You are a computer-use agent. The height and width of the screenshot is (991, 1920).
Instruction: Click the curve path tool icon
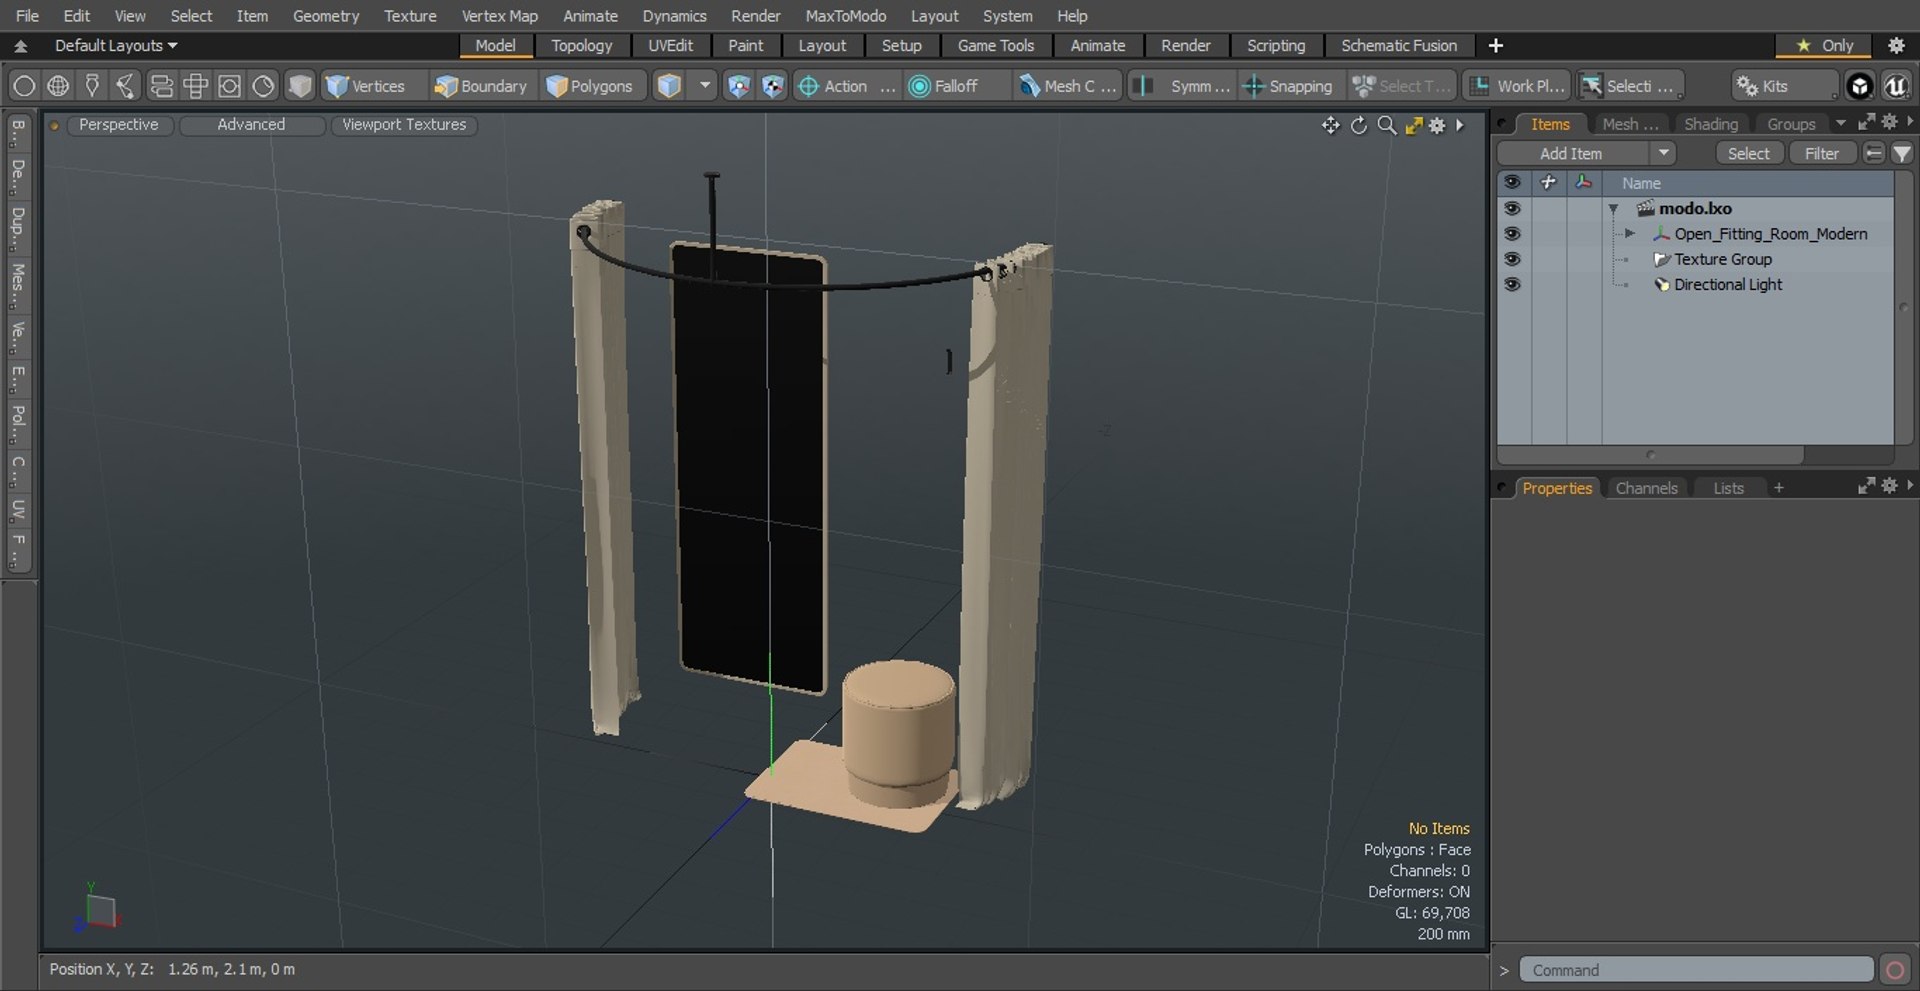[x=126, y=86]
